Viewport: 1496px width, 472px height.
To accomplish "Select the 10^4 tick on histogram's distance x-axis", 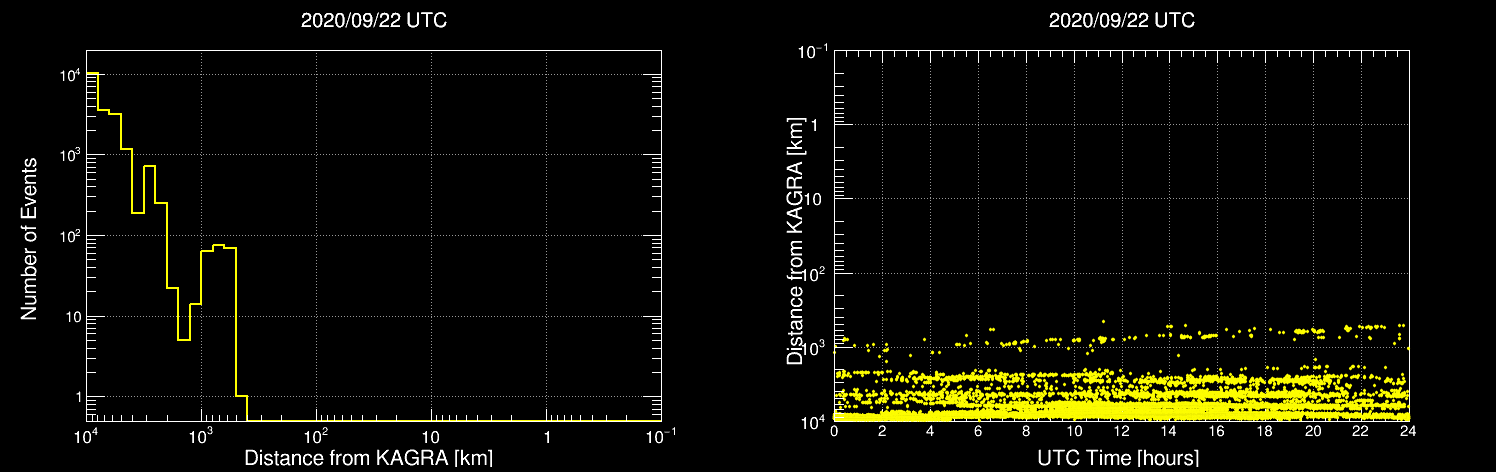I will tap(86, 436).
